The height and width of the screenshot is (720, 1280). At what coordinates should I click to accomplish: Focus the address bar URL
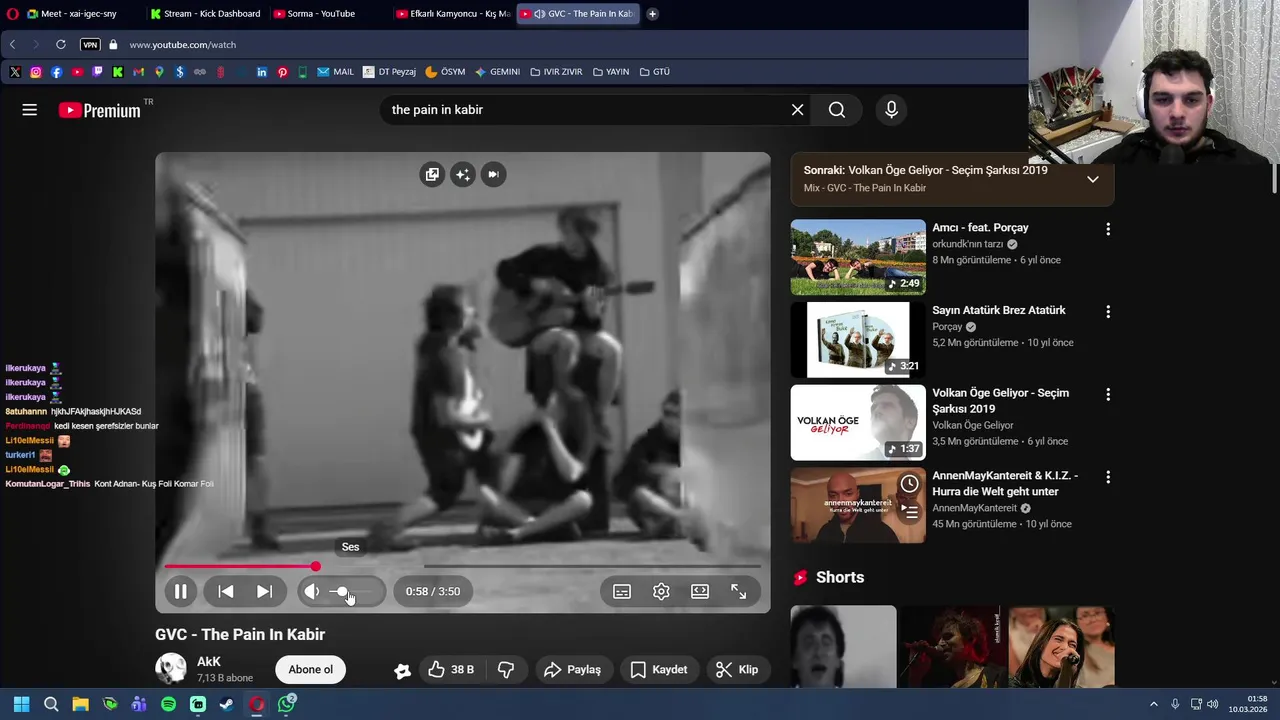tap(182, 45)
